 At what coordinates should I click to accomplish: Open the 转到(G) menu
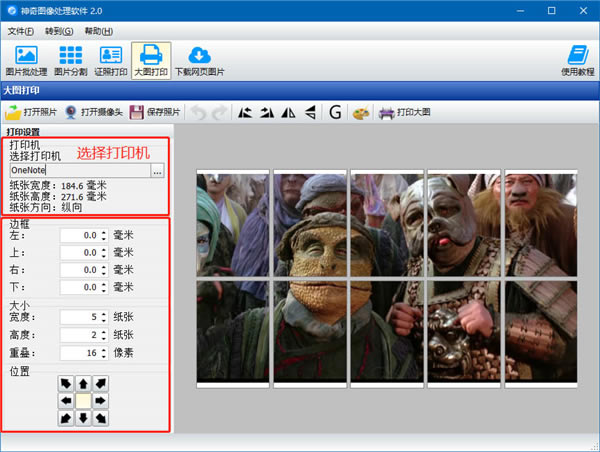60,32
